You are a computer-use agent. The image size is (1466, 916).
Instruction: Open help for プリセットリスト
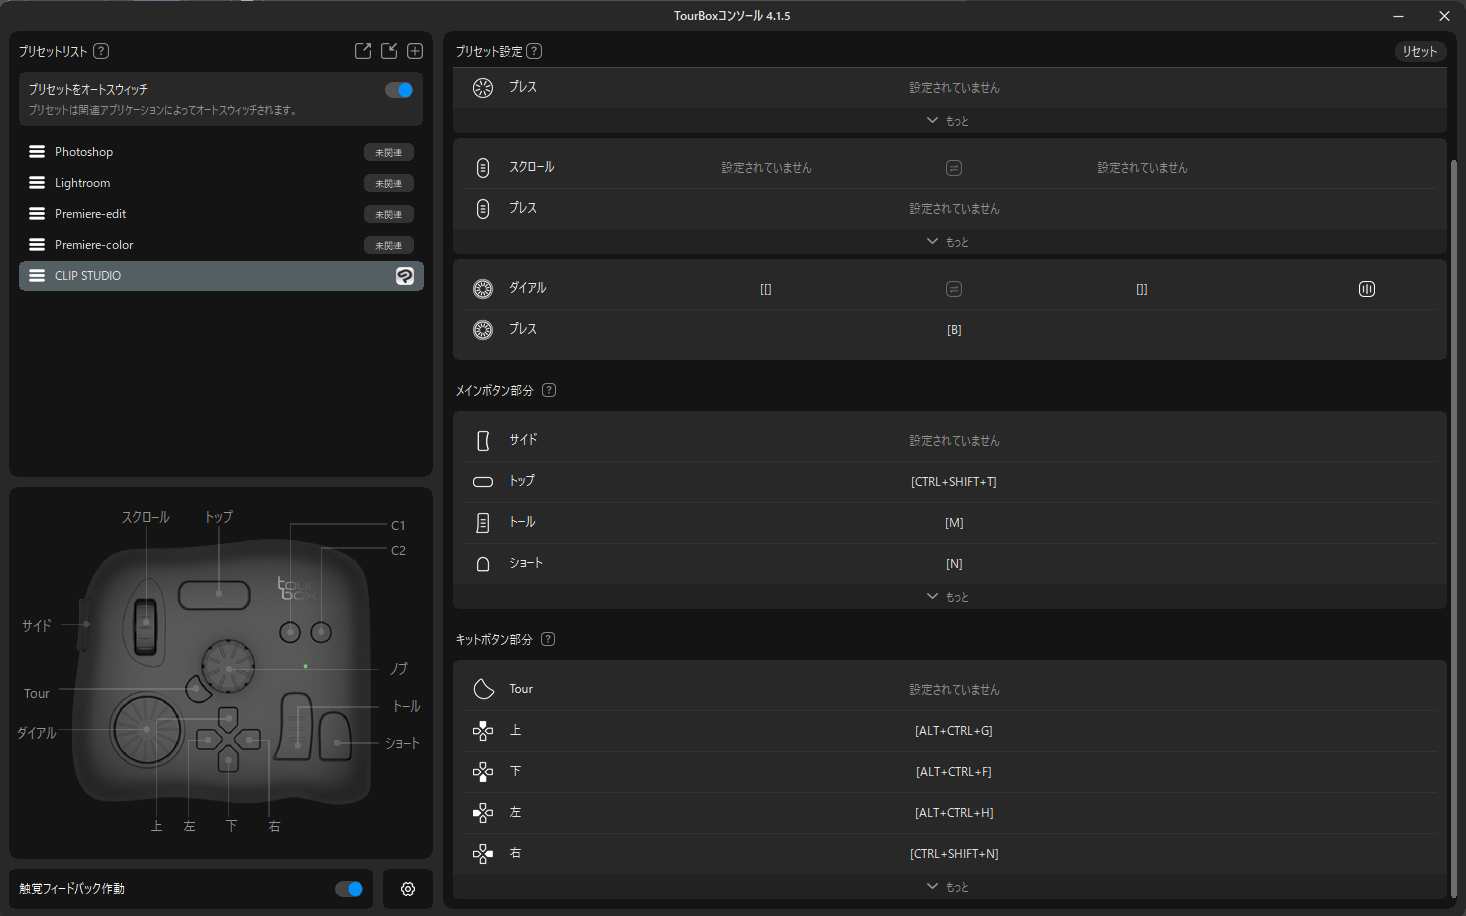tap(101, 51)
